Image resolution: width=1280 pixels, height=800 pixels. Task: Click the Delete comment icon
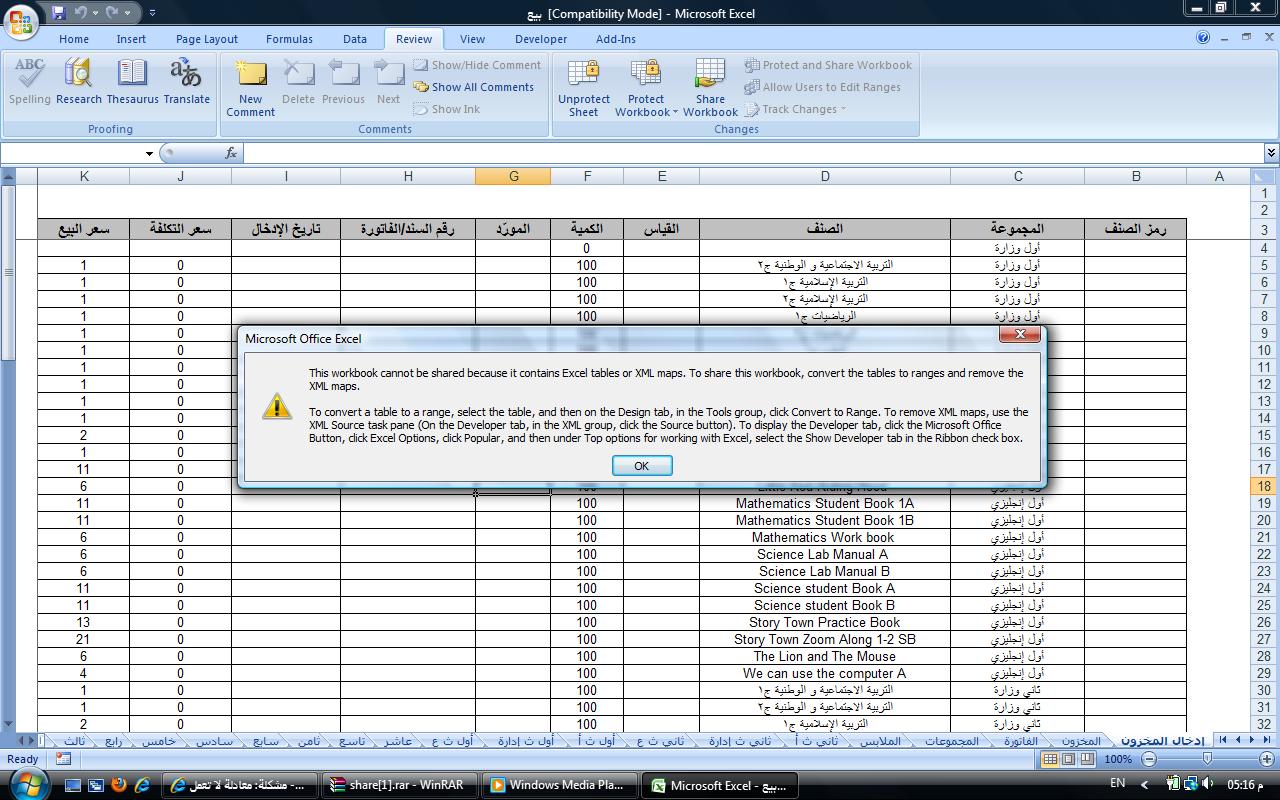click(298, 82)
